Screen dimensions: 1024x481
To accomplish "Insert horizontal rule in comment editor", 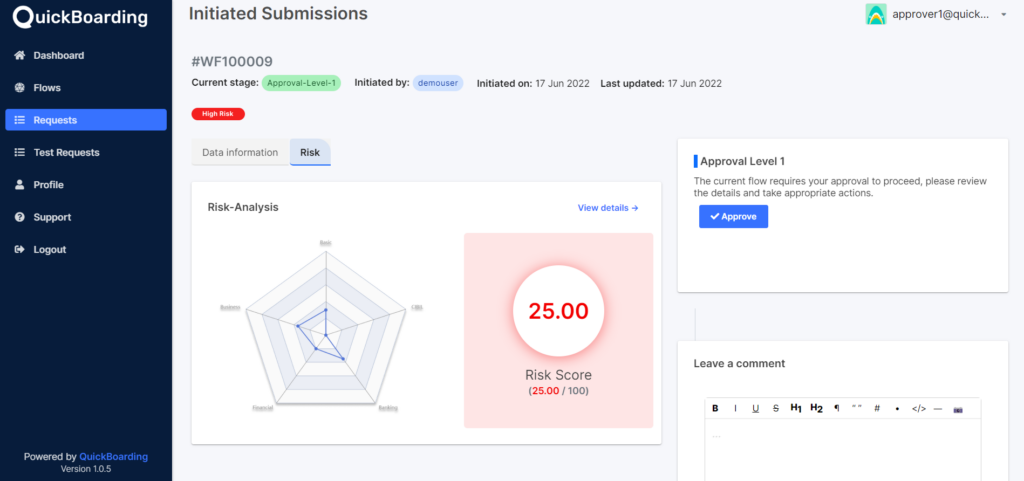I will pos(938,408).
